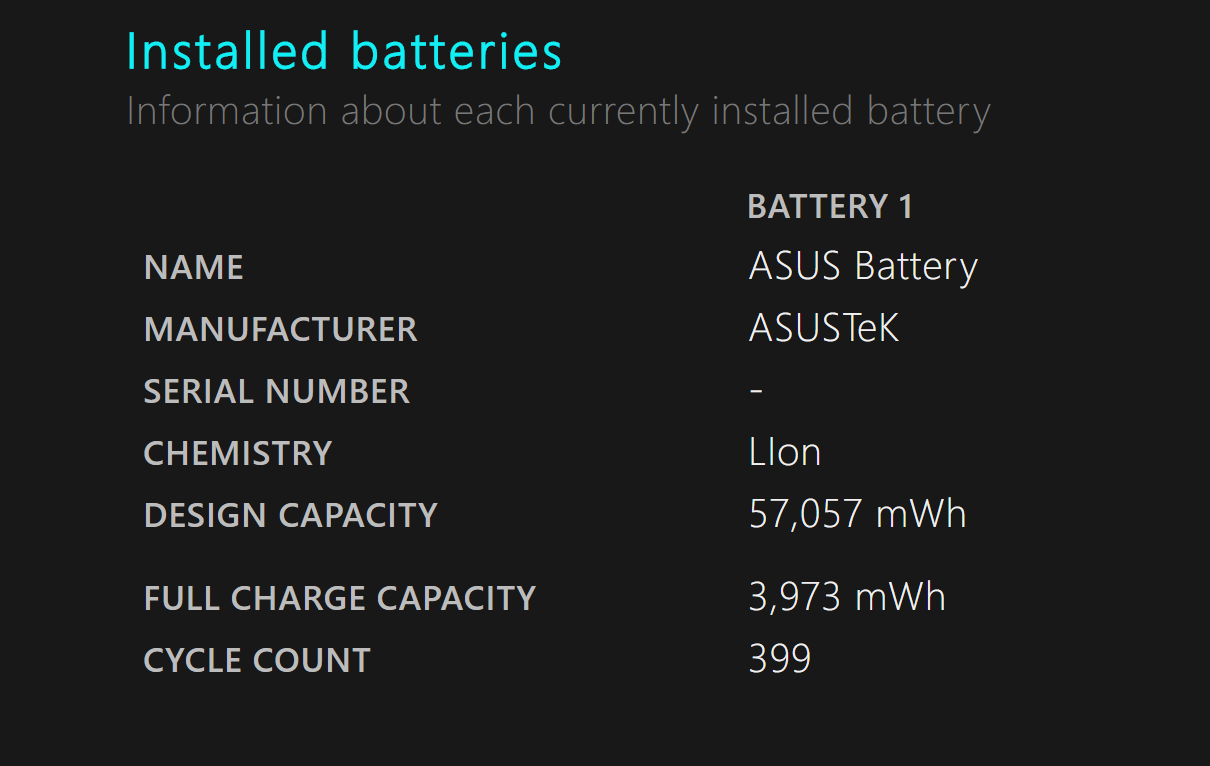Click the NAME row label
The image size is (1210, 766).
(x=194, y=267)
